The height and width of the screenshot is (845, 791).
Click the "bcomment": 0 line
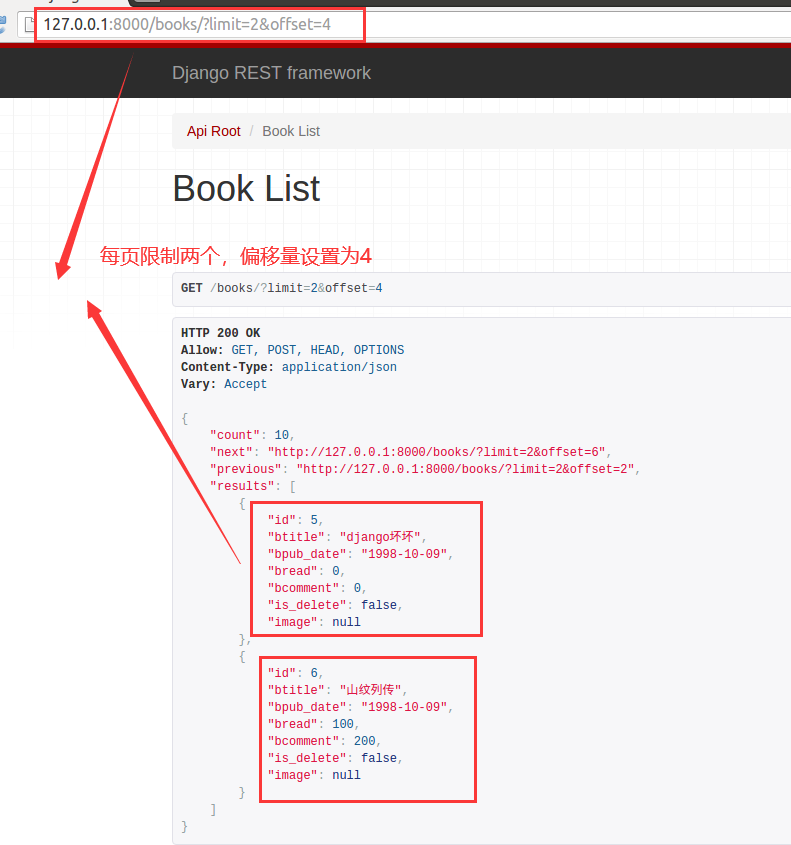click(x=317, y=588)
